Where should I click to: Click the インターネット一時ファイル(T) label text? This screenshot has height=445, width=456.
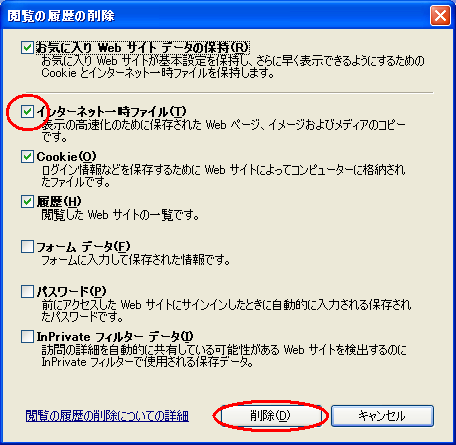pos(112,112)
